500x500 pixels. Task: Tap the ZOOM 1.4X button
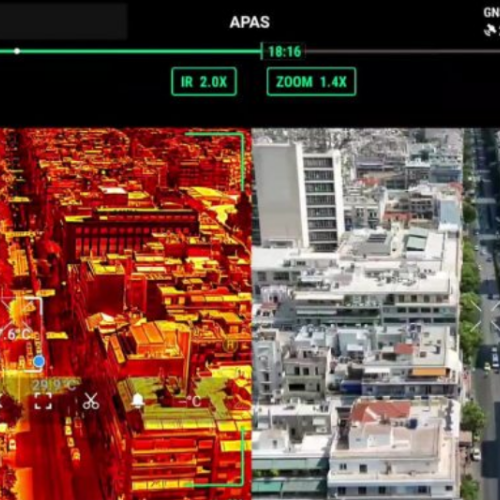point(311,82)
